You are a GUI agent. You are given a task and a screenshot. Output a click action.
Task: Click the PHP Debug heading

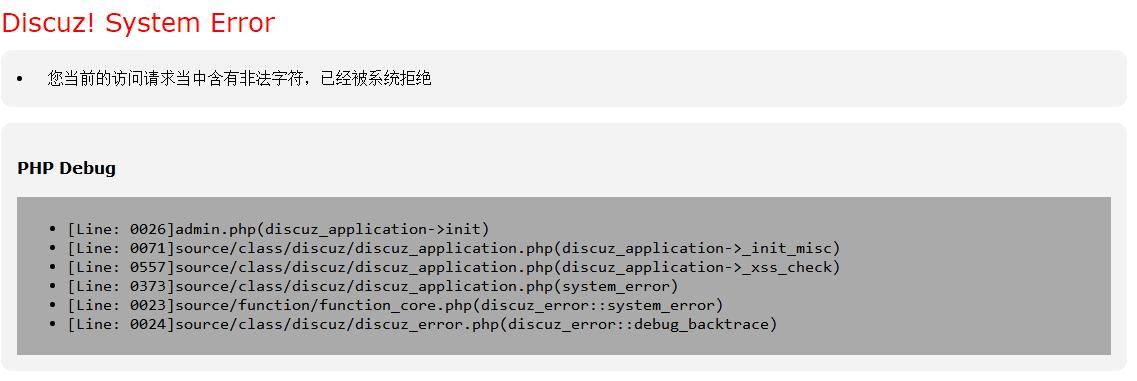(67, 168)
